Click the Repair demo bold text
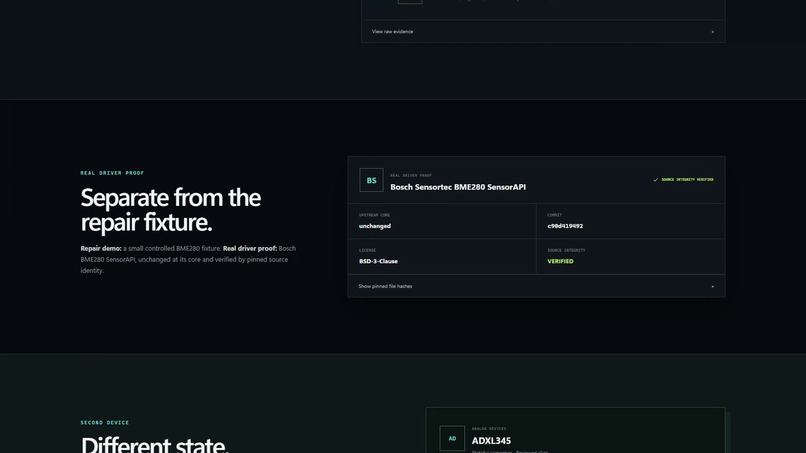 pos(101,248)
